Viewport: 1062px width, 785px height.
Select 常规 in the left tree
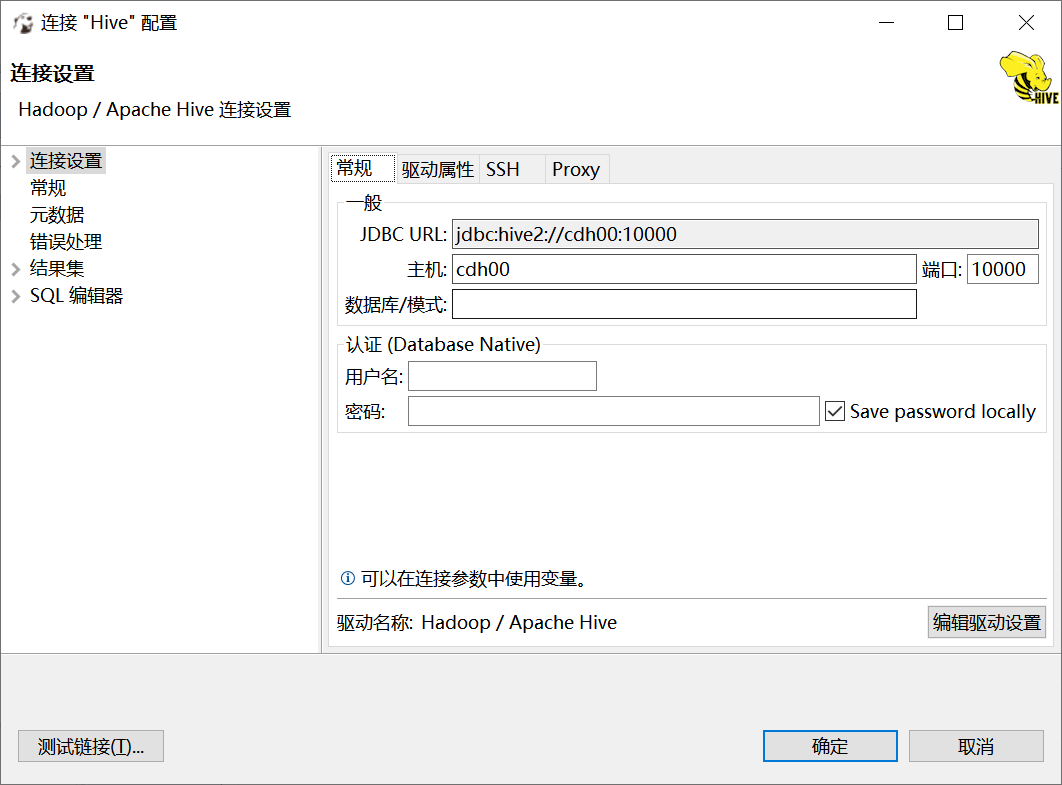click(x=47, y=188)
